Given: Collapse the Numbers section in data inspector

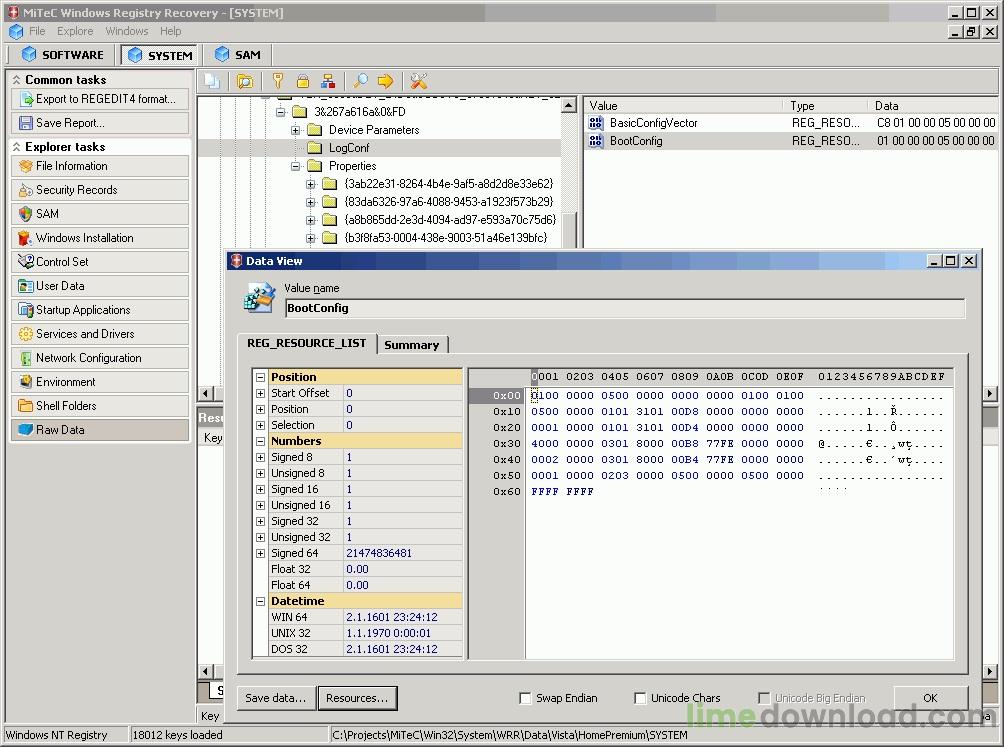Looking at the screenshot, I should [x=261, y=441].
